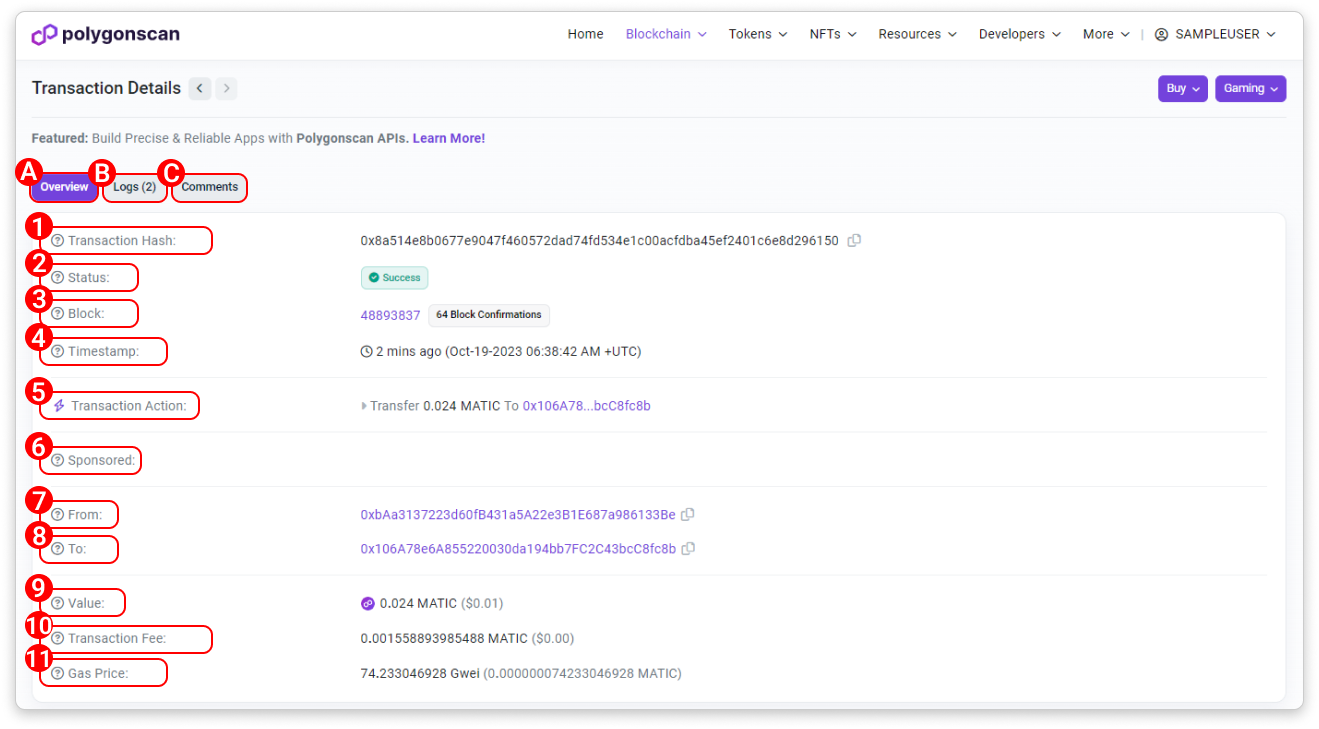Viewport: 1319px width, 729px height.
Task: Open the full To address link
Action: [518, 549]
